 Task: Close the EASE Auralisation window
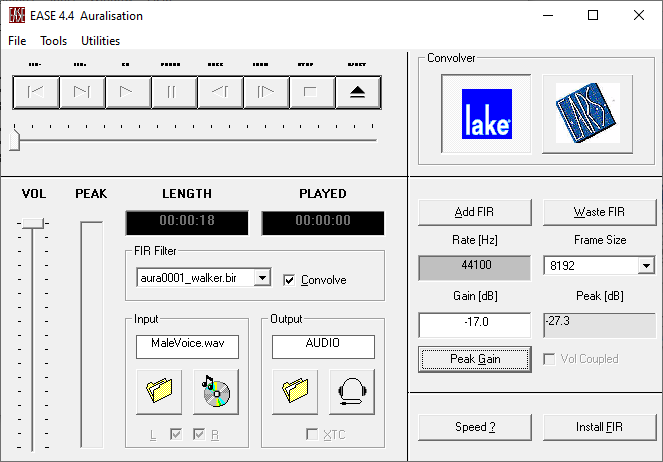638,16
